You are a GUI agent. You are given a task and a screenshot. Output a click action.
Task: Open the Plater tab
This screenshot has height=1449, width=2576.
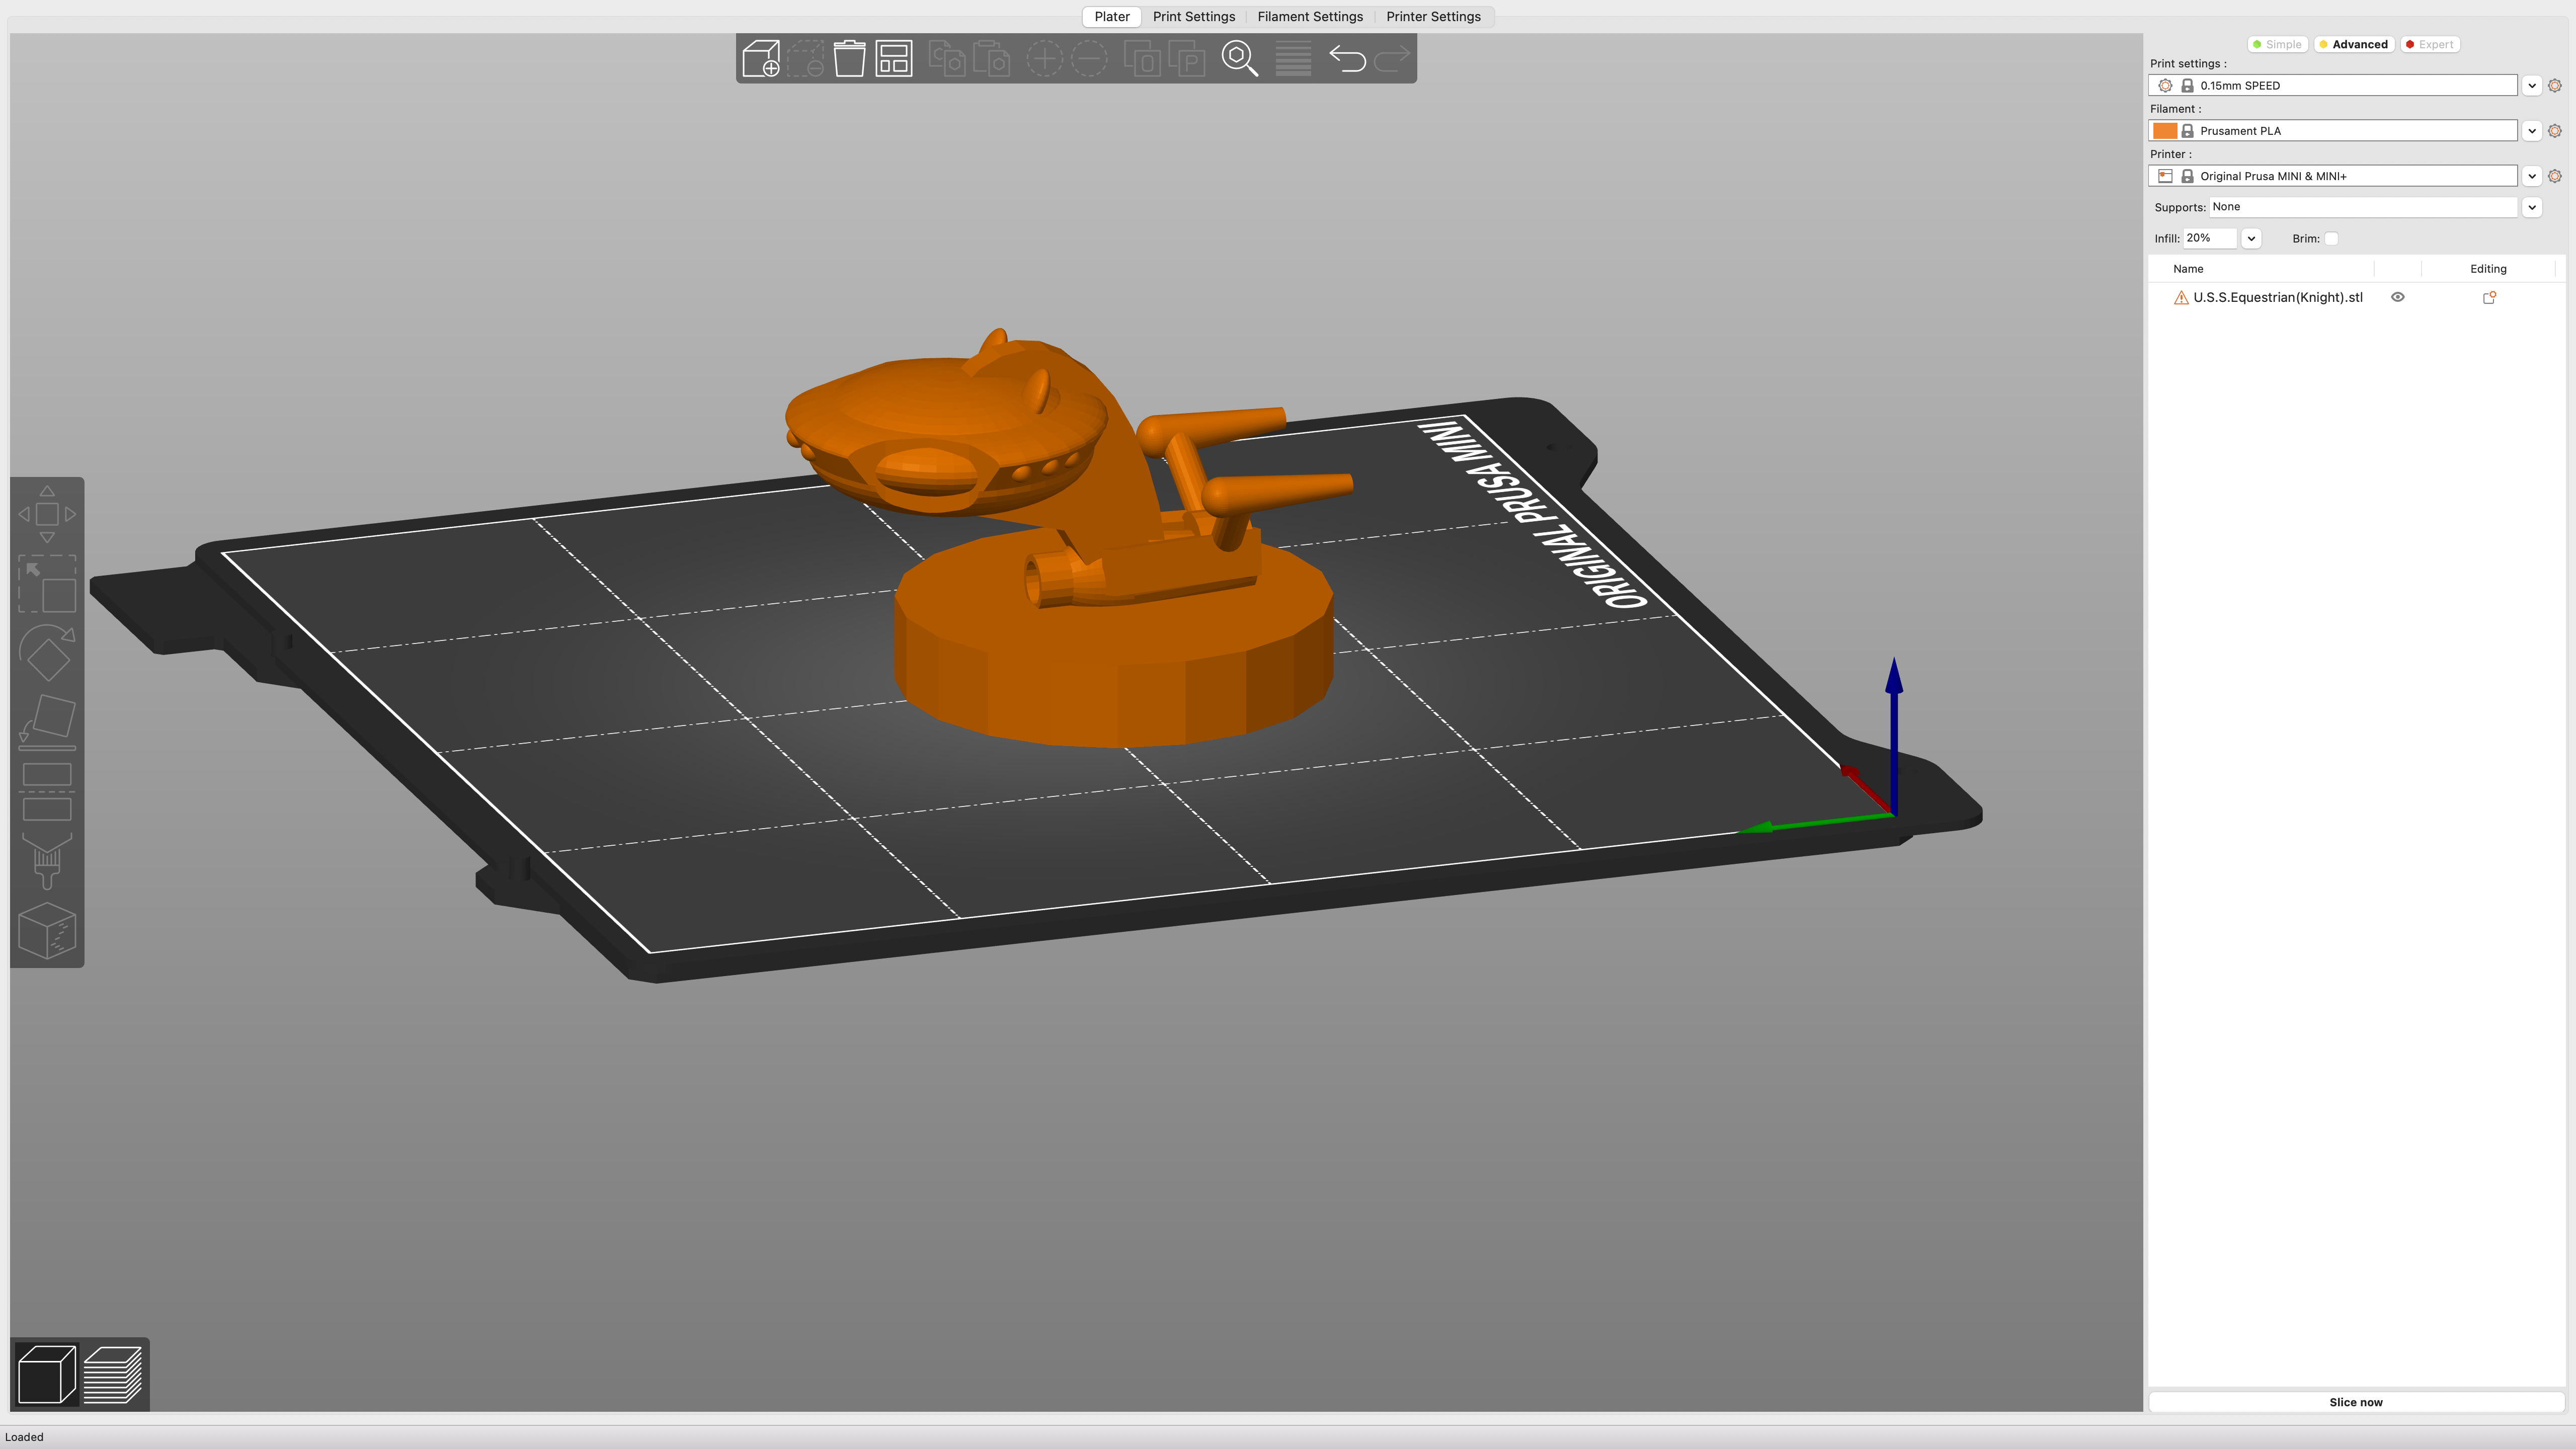(x=1111, y=17)
